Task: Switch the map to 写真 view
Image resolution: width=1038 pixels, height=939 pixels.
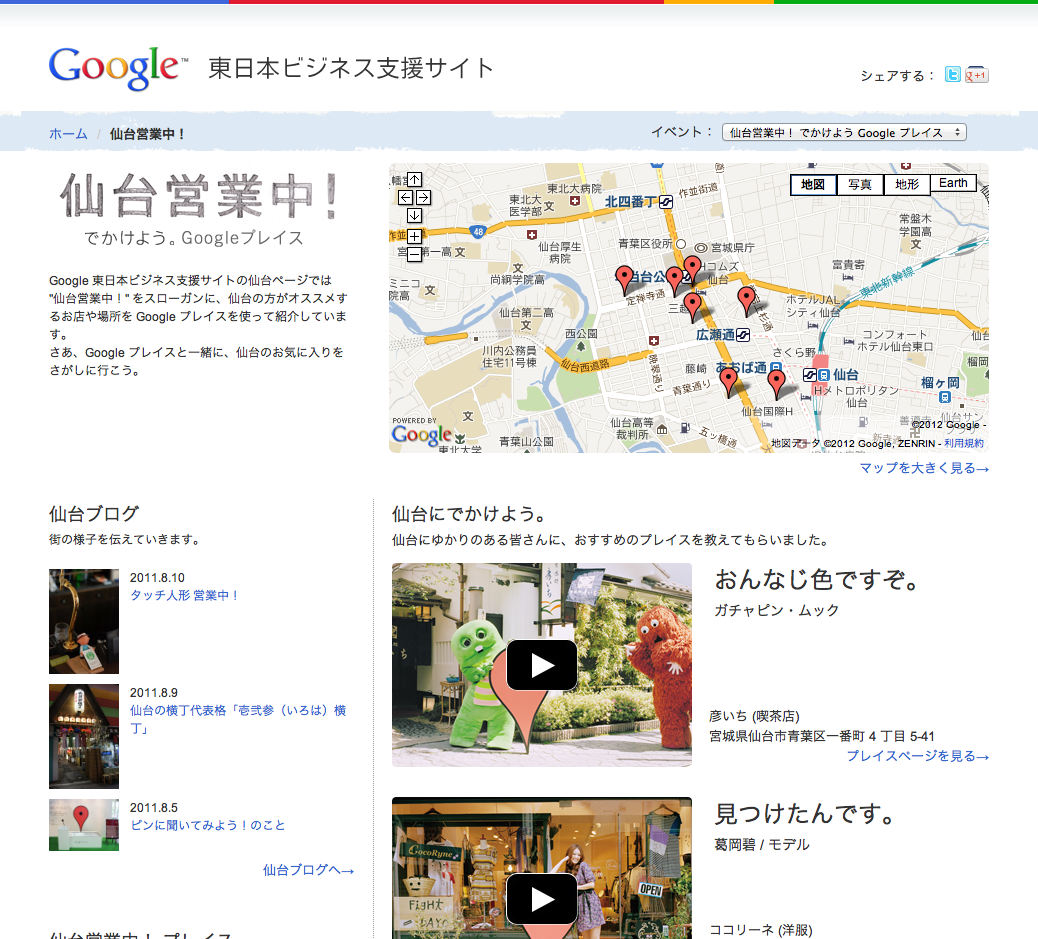Action: (x=861, y=184)
